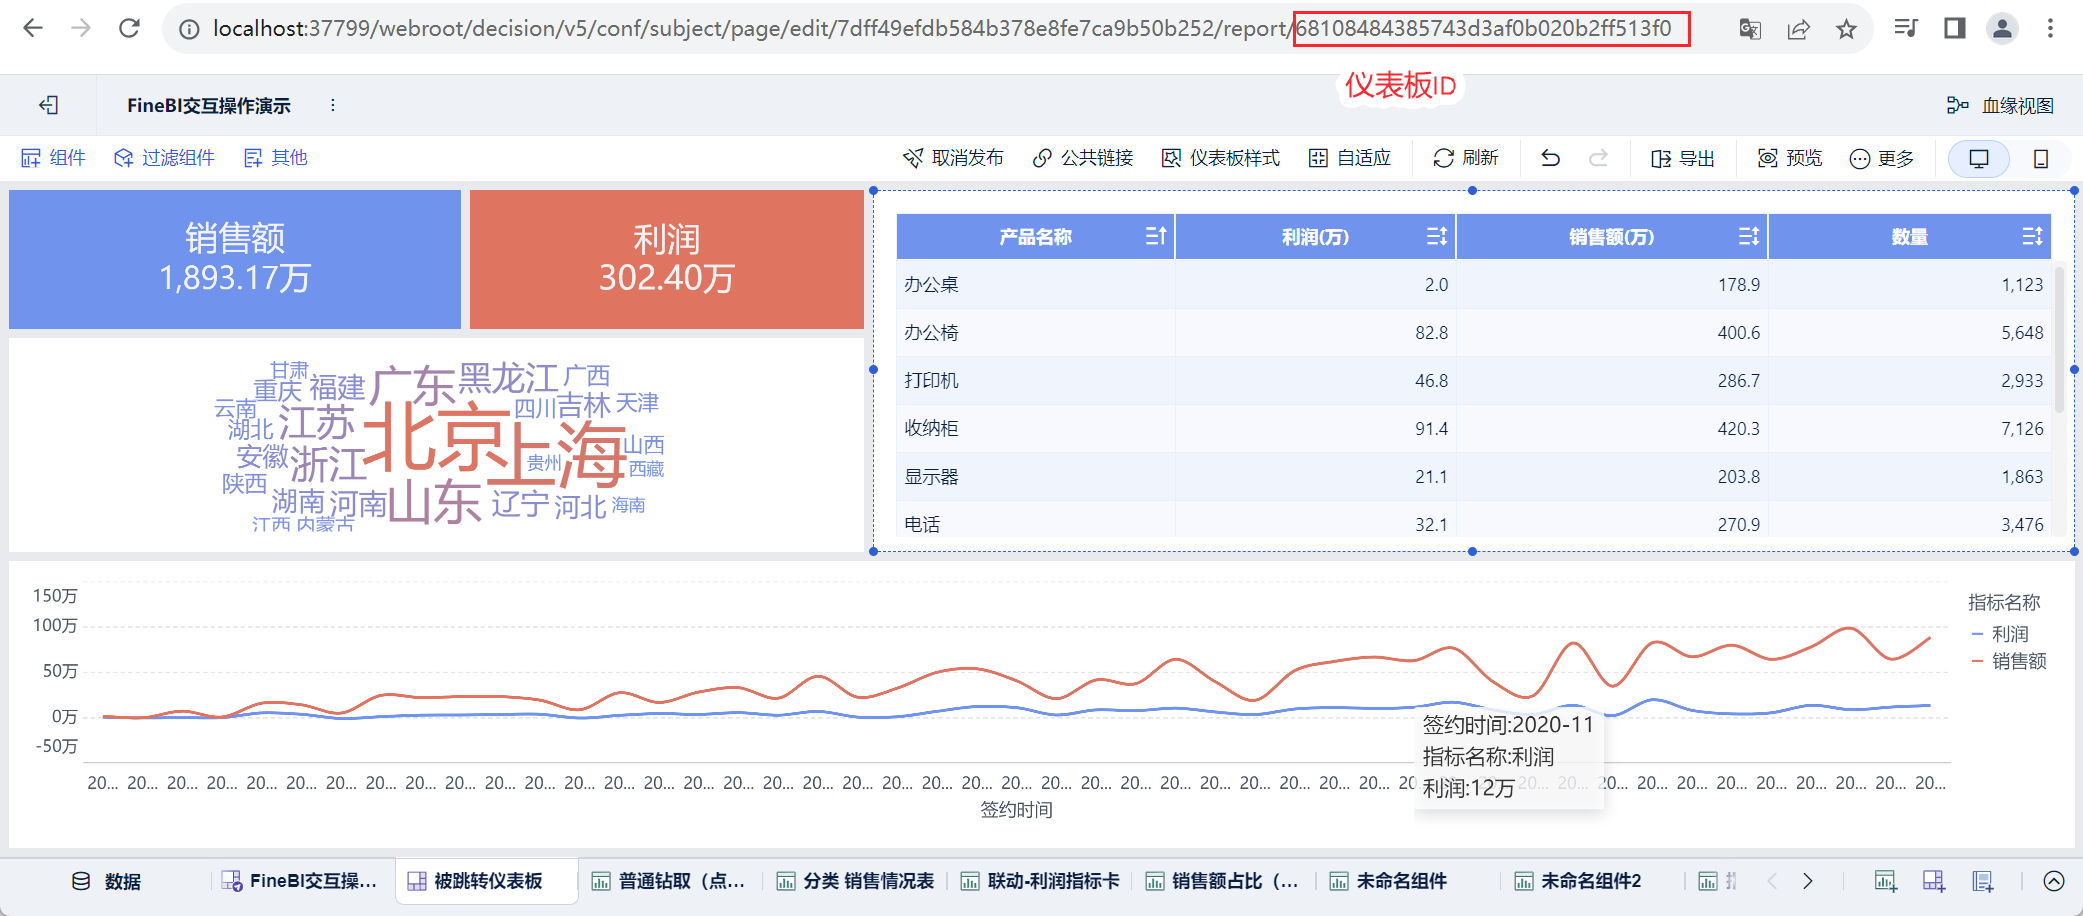Expand the 更多 more options menu
The image size is (2083, 916).
click(x=1882, y=158)
